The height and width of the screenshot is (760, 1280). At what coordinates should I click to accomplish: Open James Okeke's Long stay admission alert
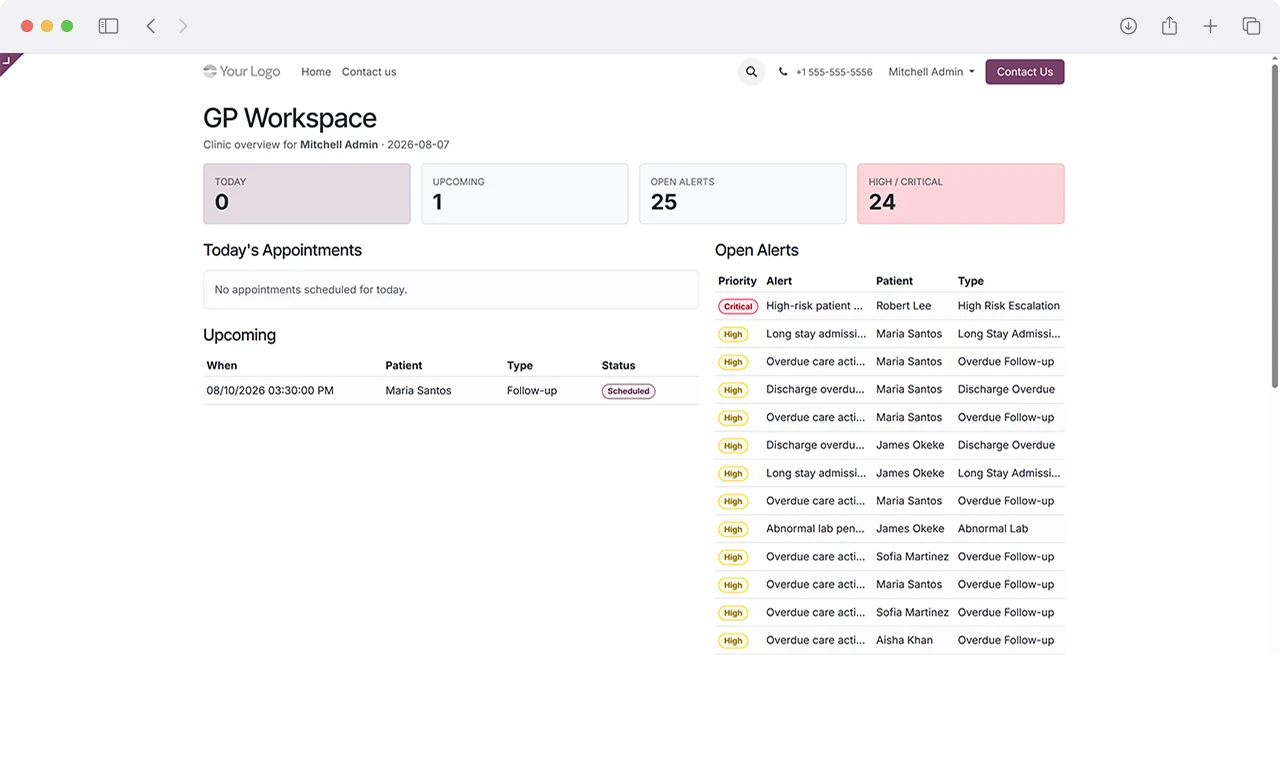[816, 473]
